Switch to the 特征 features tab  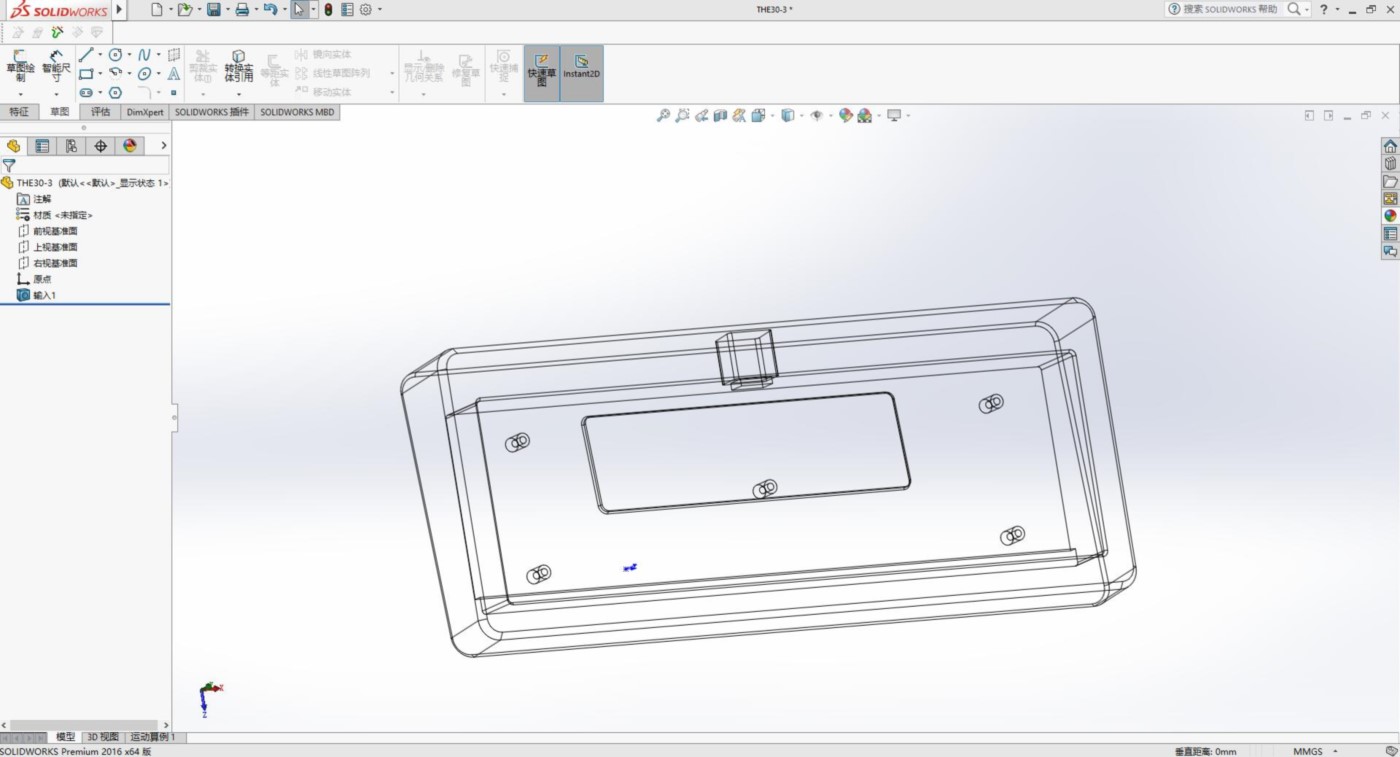(x=19, y=112)
